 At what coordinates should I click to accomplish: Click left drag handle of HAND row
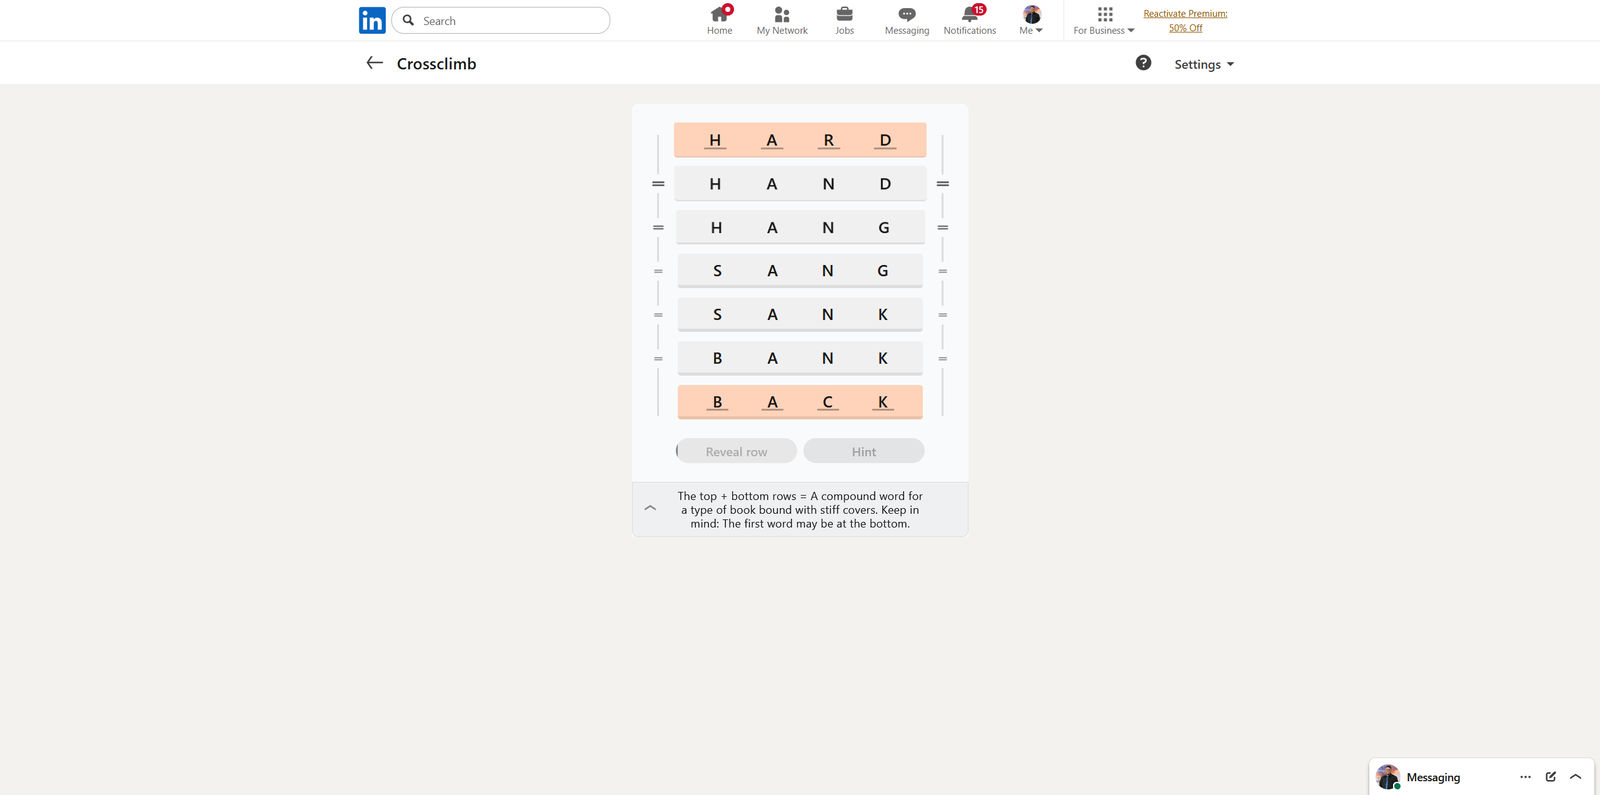(658, 184)
